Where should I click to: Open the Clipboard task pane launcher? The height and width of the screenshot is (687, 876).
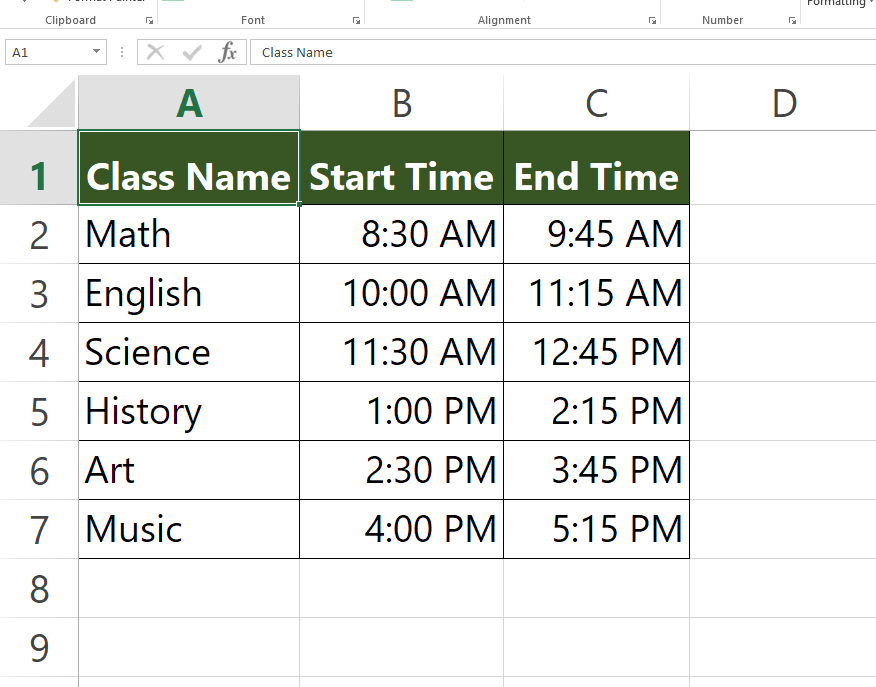point(148,18)
